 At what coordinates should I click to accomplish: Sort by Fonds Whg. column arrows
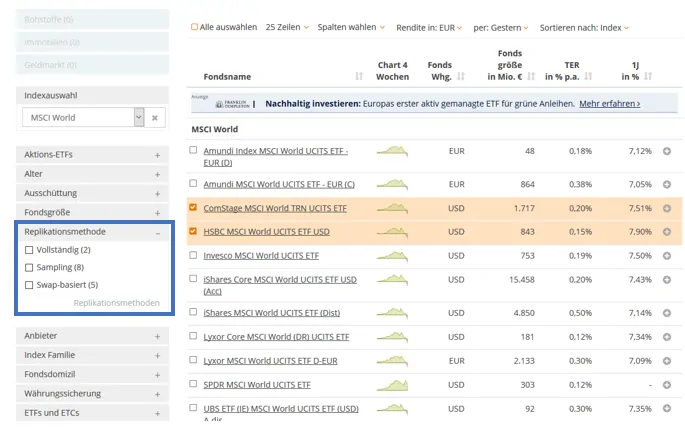tap(460, 76)
